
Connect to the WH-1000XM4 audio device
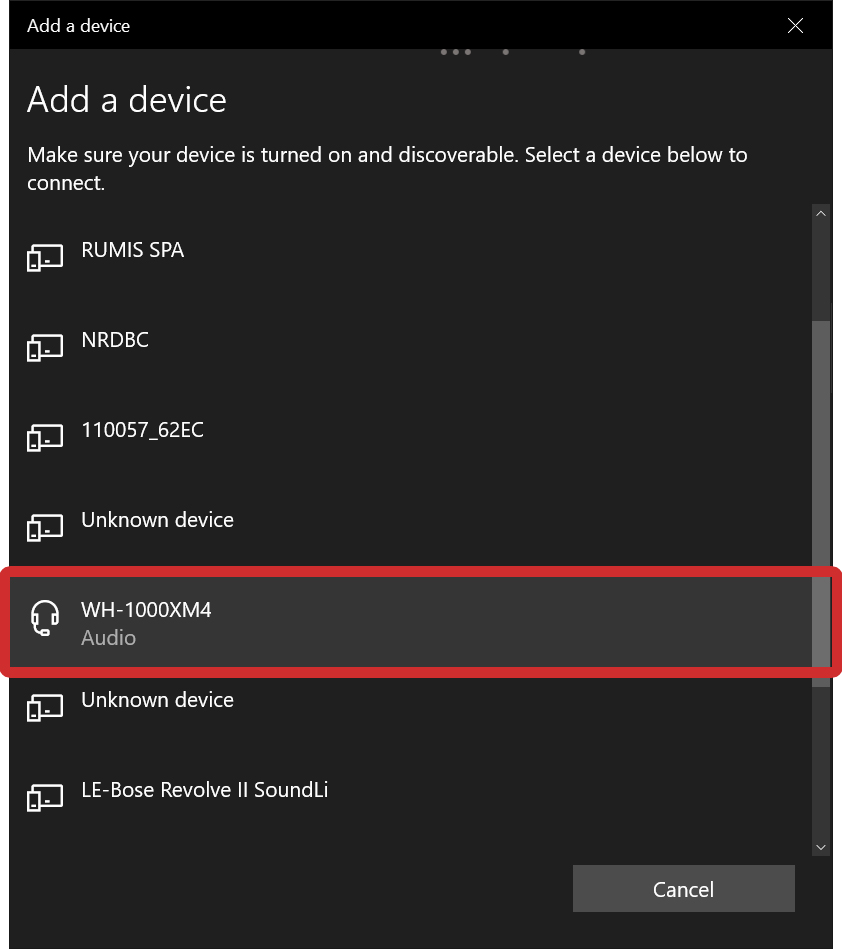[146, 610]
